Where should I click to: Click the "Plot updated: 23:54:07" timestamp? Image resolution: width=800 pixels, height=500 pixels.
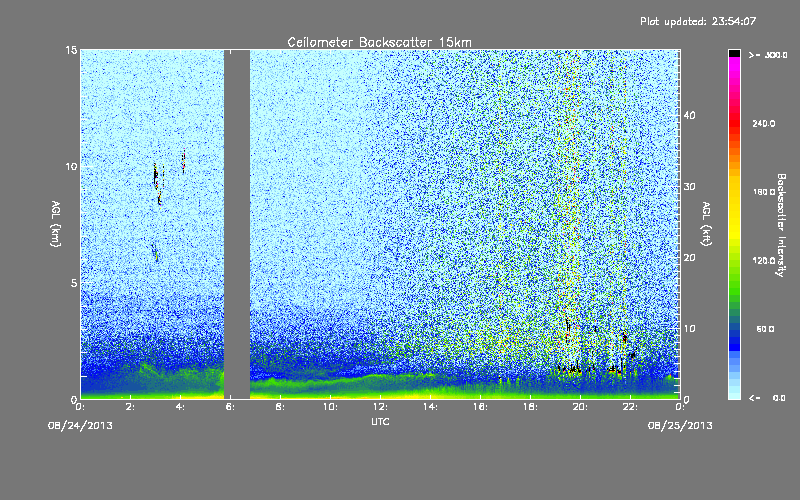coord(698,21)
